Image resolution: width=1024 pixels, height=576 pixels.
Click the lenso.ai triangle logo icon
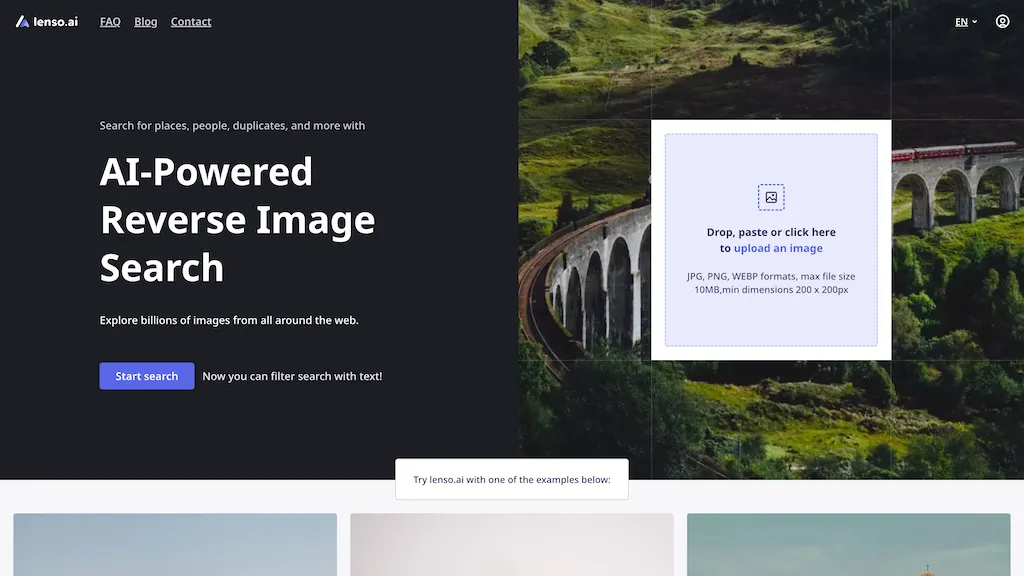[x=22, y=21]
